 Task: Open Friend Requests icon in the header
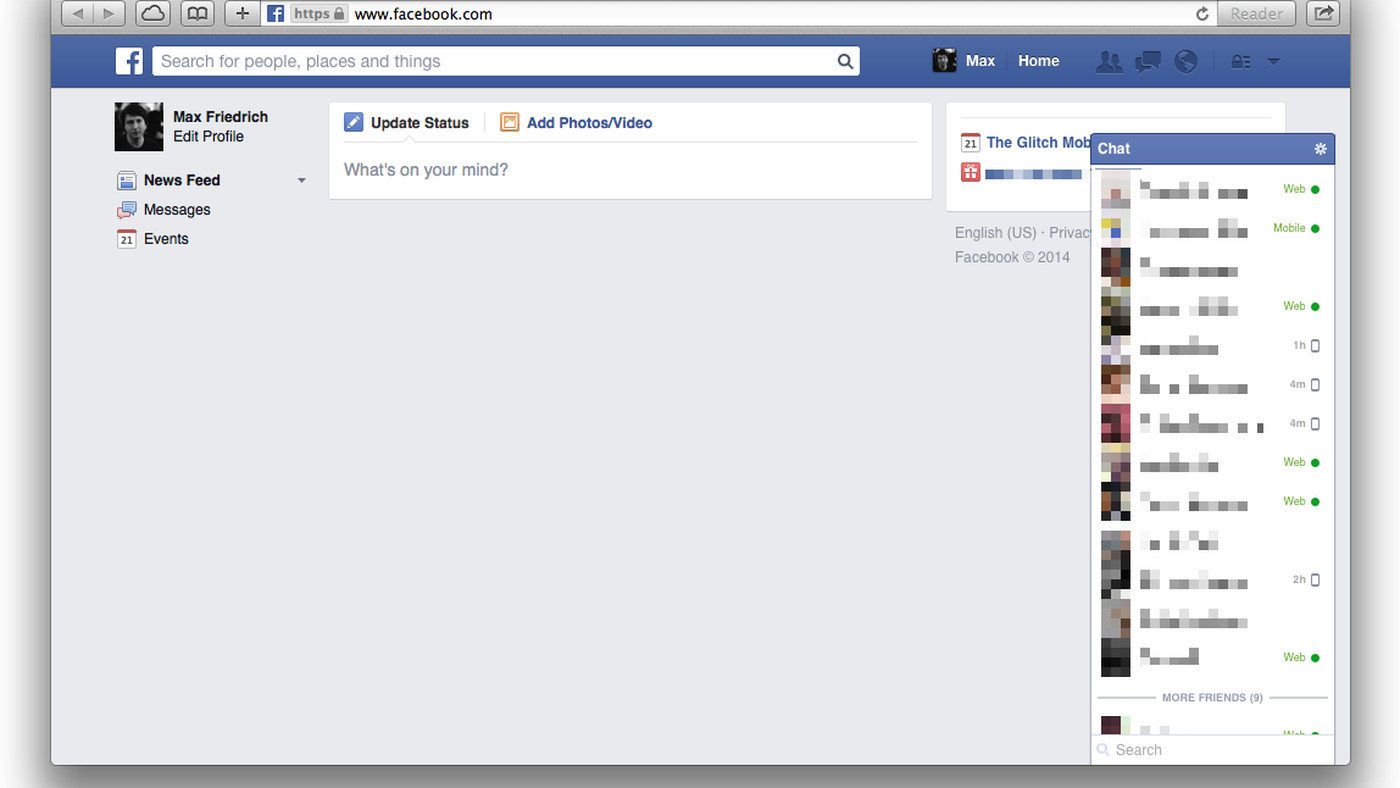(1109, 61)
